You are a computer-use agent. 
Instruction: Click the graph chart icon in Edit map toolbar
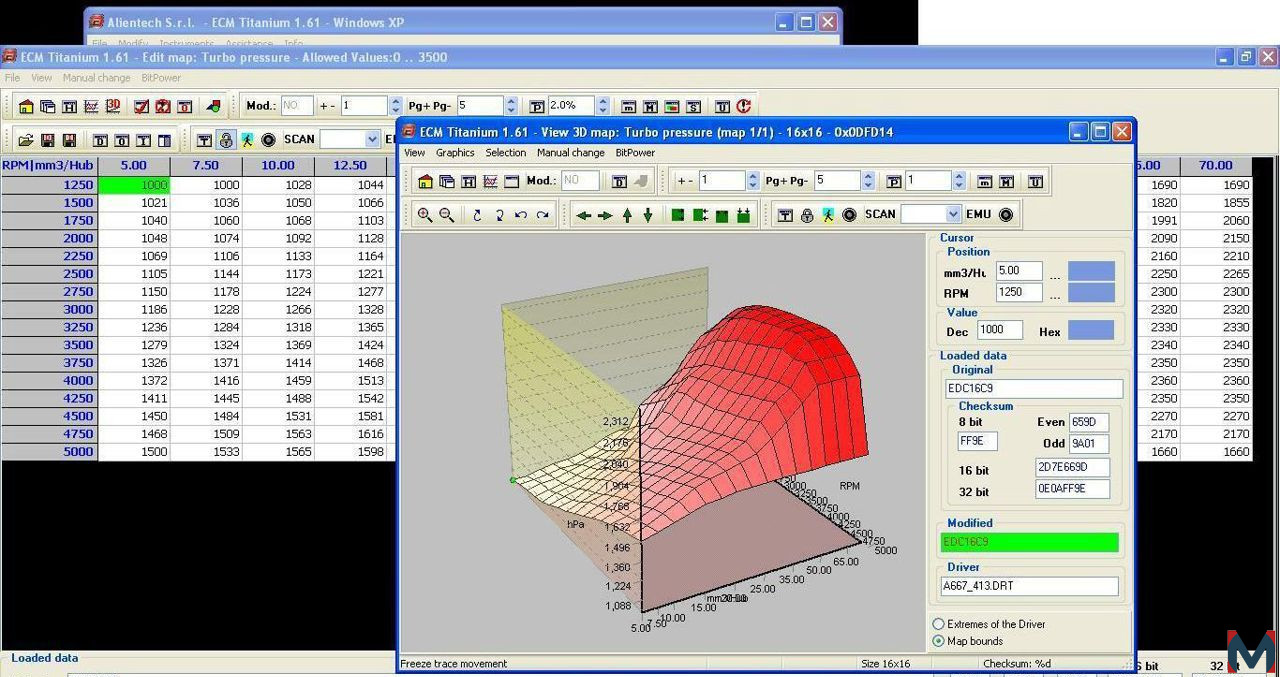tap(92, 106)
